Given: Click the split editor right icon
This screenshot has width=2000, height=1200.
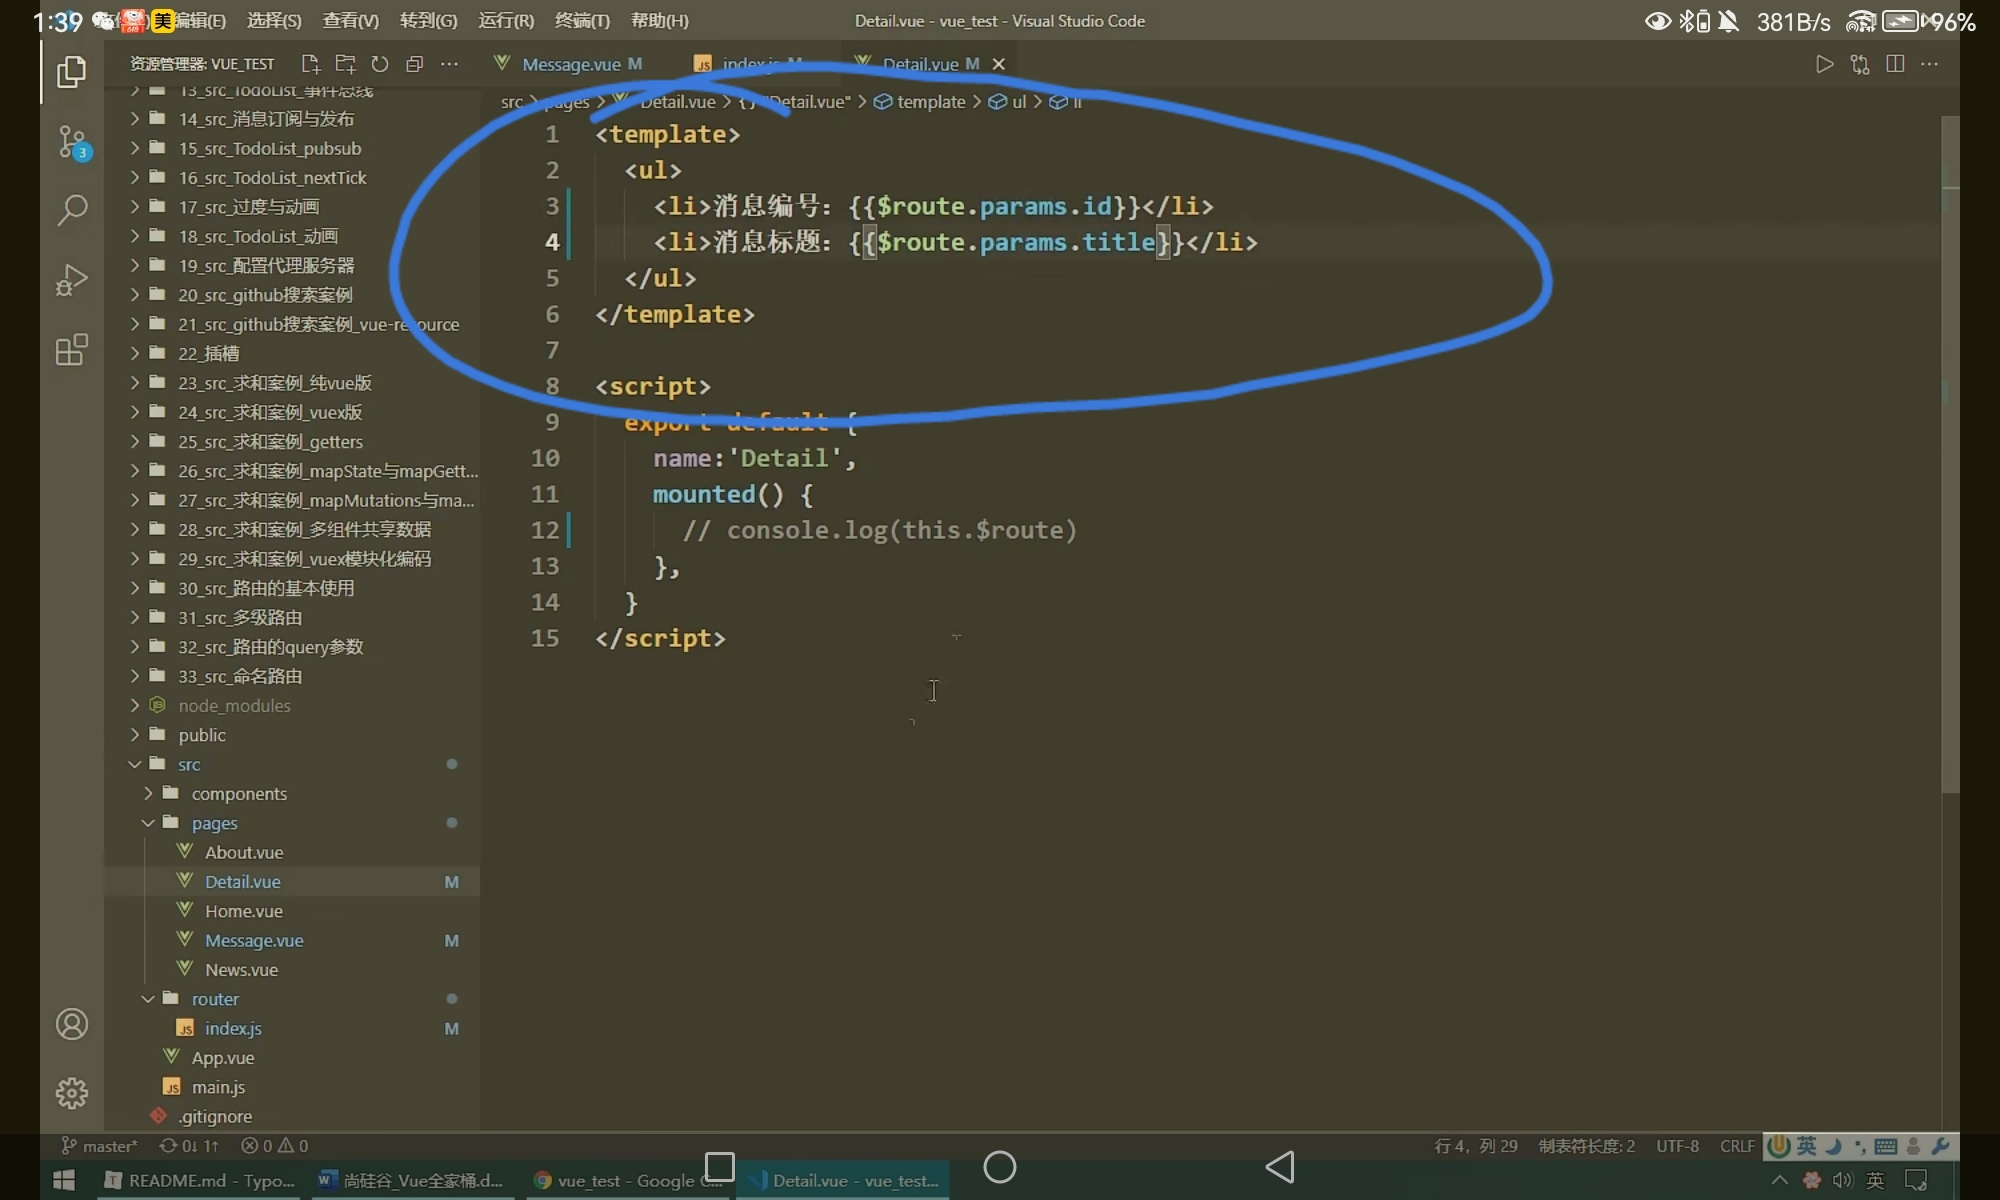Looking at the screenshot, I should tap(1894, 64).
